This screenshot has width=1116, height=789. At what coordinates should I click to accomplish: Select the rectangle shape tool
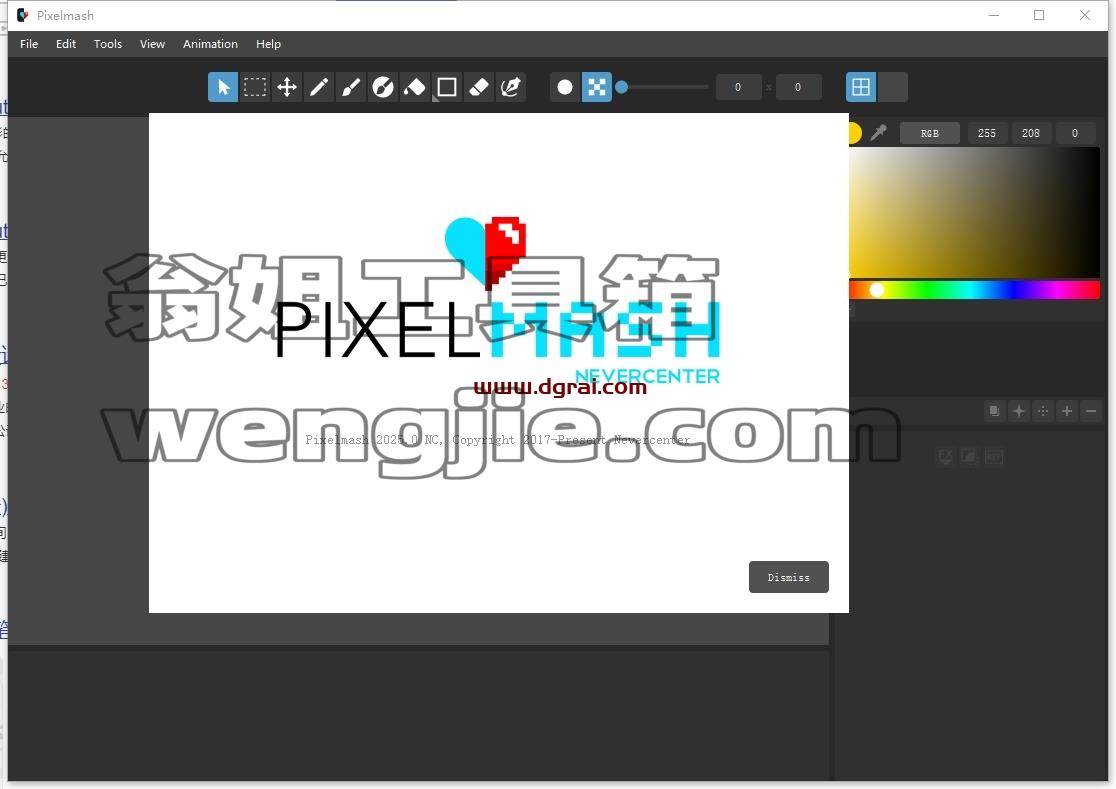click(x=447, y=87)
